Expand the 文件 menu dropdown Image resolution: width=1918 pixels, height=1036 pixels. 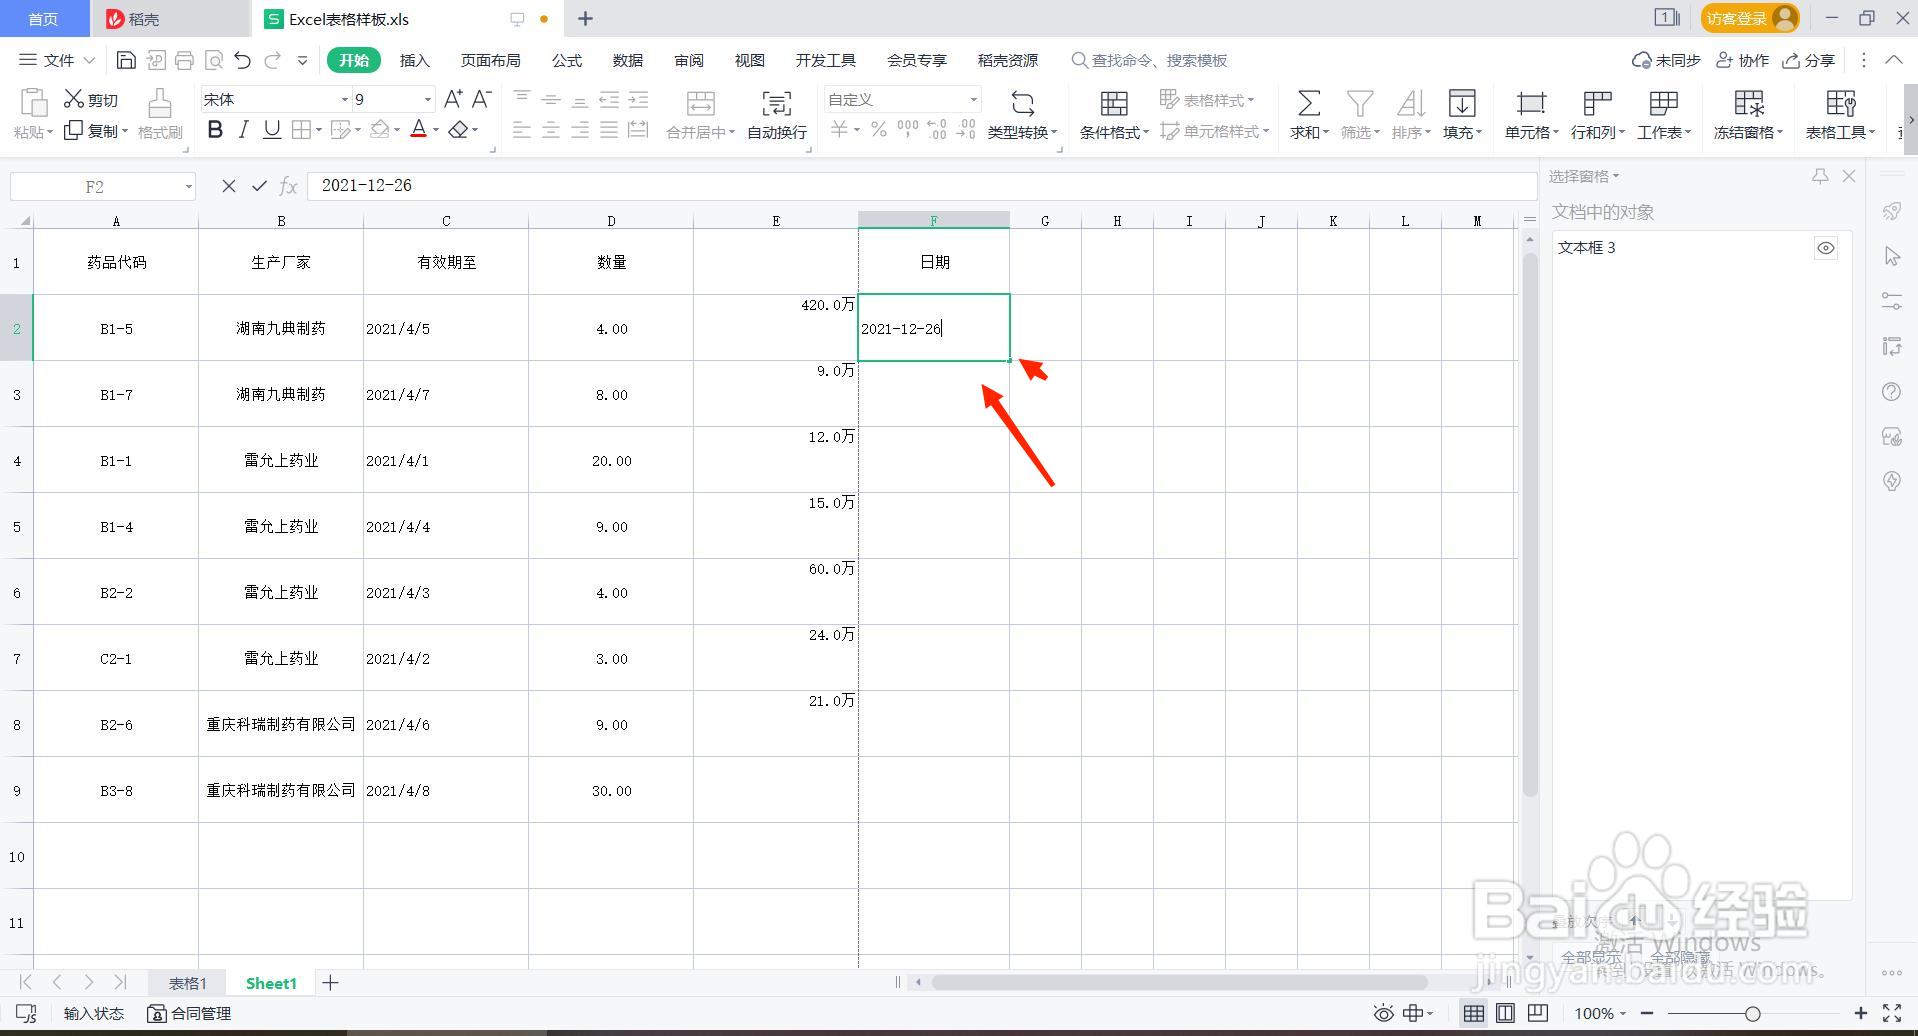[x=89, y=61]
